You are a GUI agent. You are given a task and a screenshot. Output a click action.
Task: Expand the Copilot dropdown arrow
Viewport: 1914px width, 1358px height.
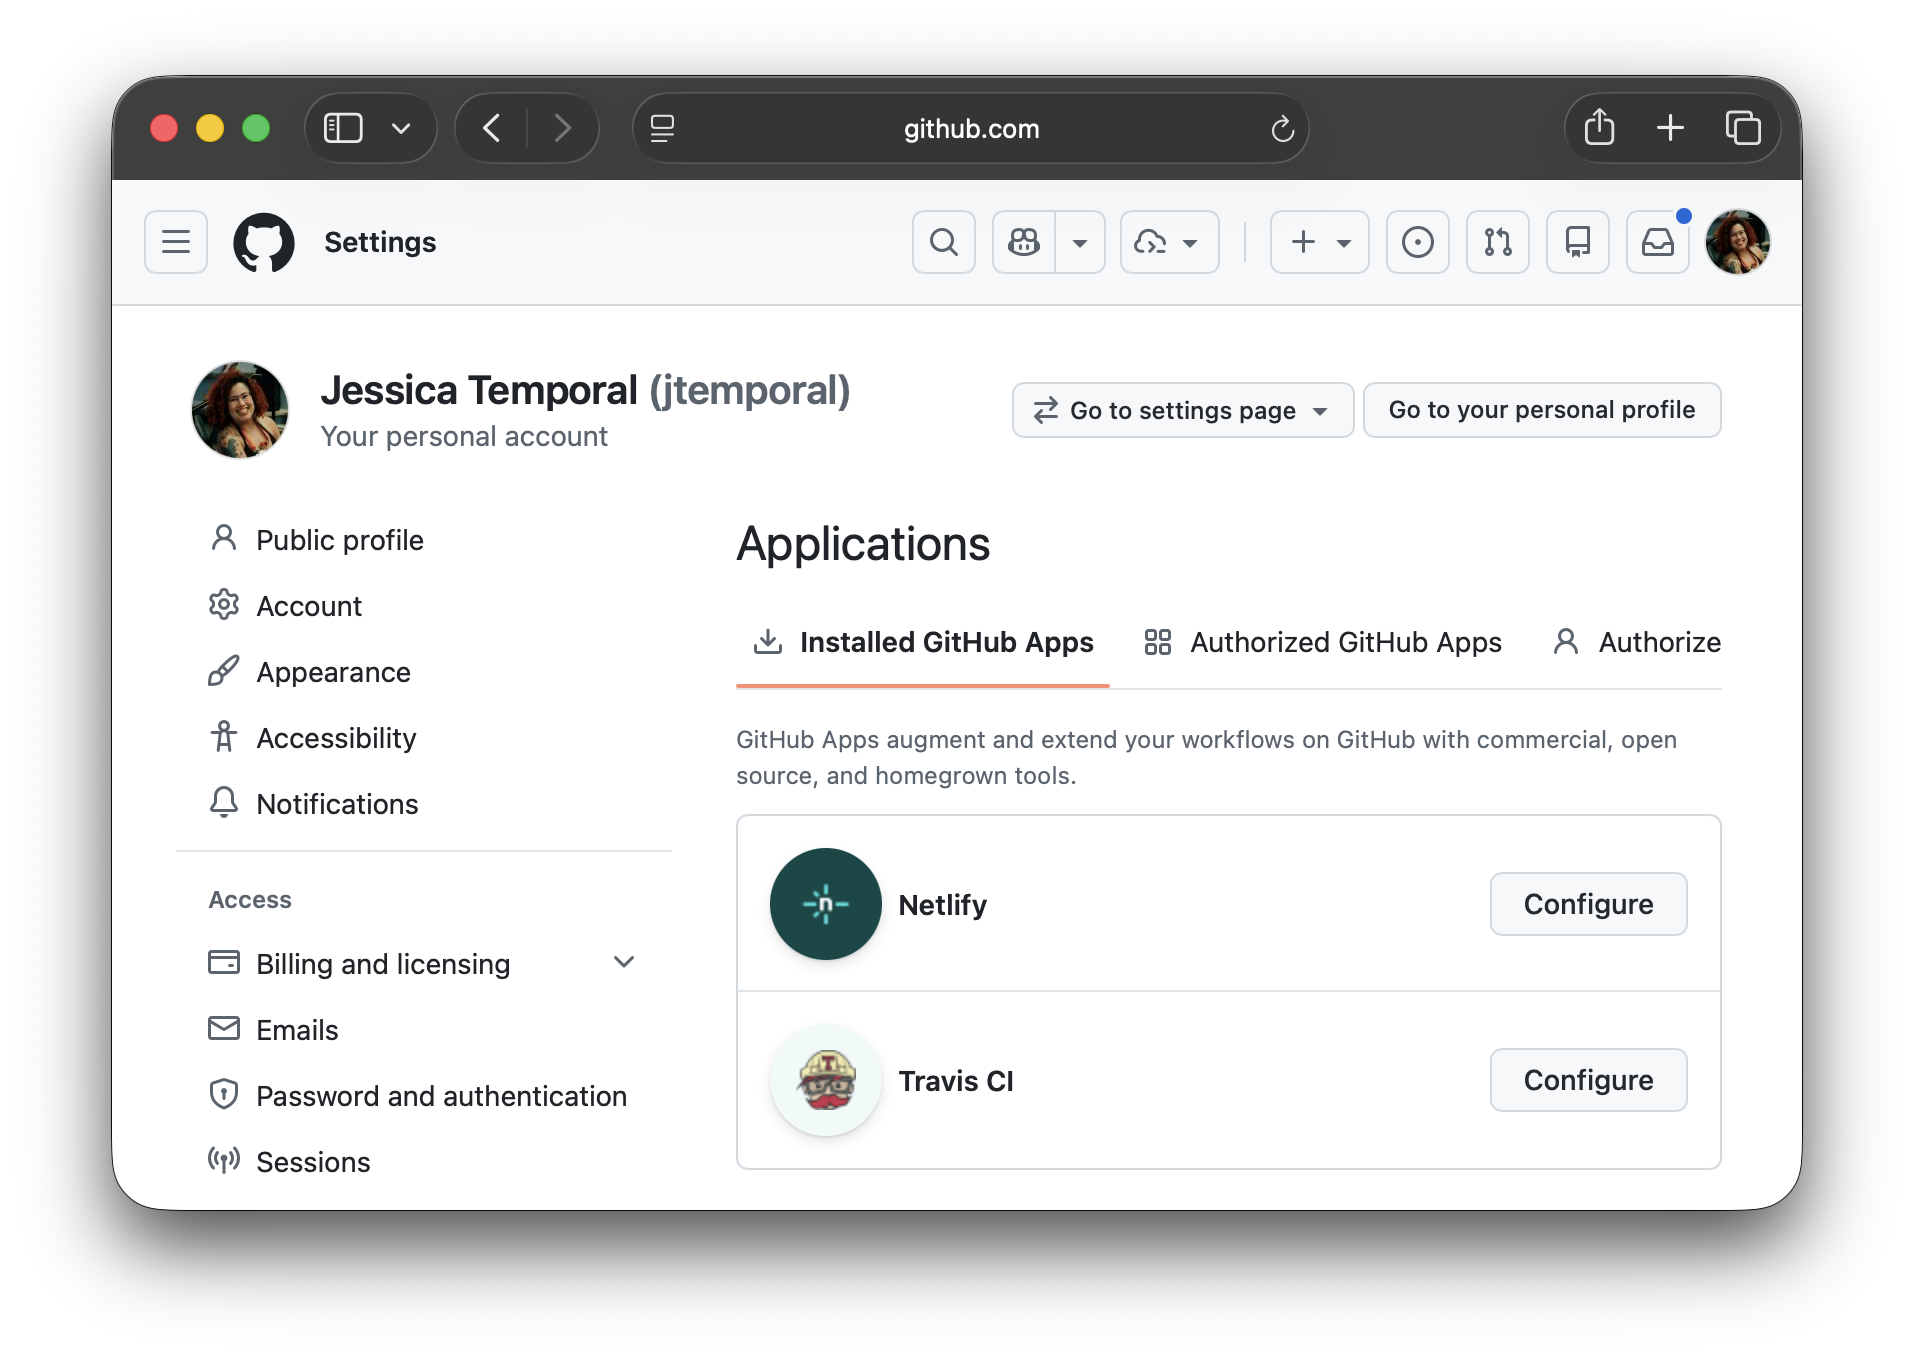[x=1080, y=242]
